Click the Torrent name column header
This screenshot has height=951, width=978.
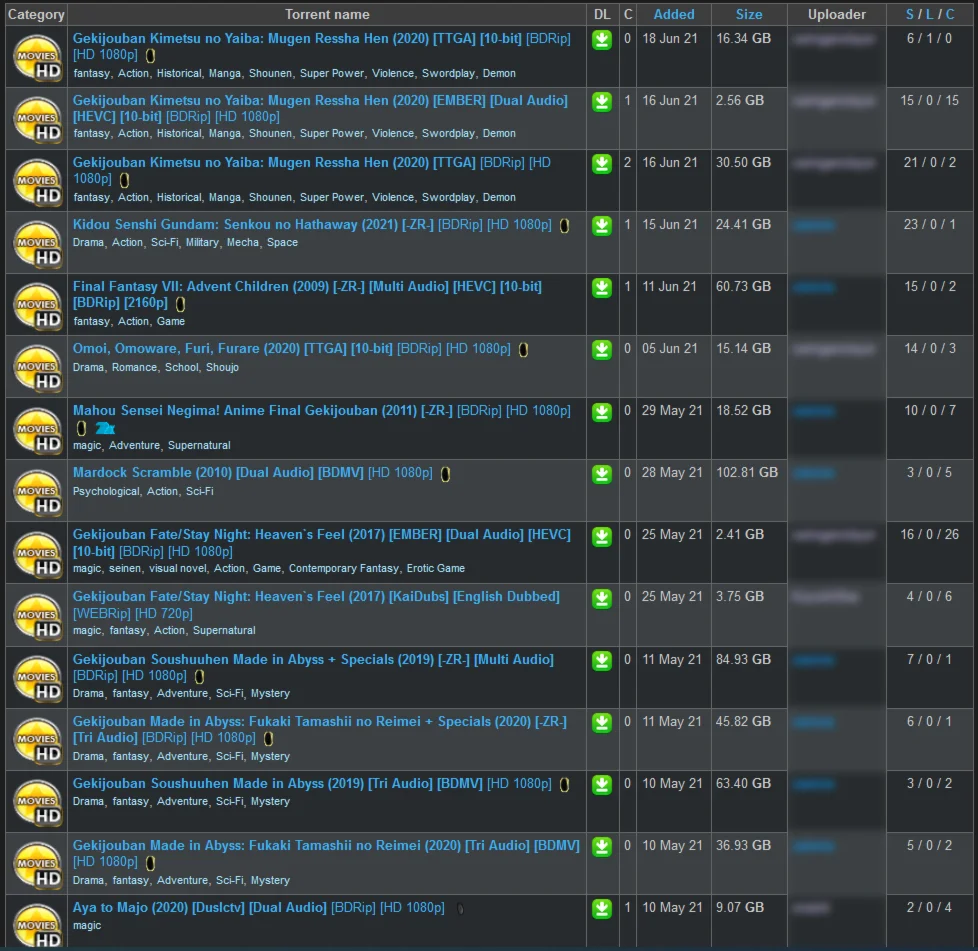click(327, 14)
